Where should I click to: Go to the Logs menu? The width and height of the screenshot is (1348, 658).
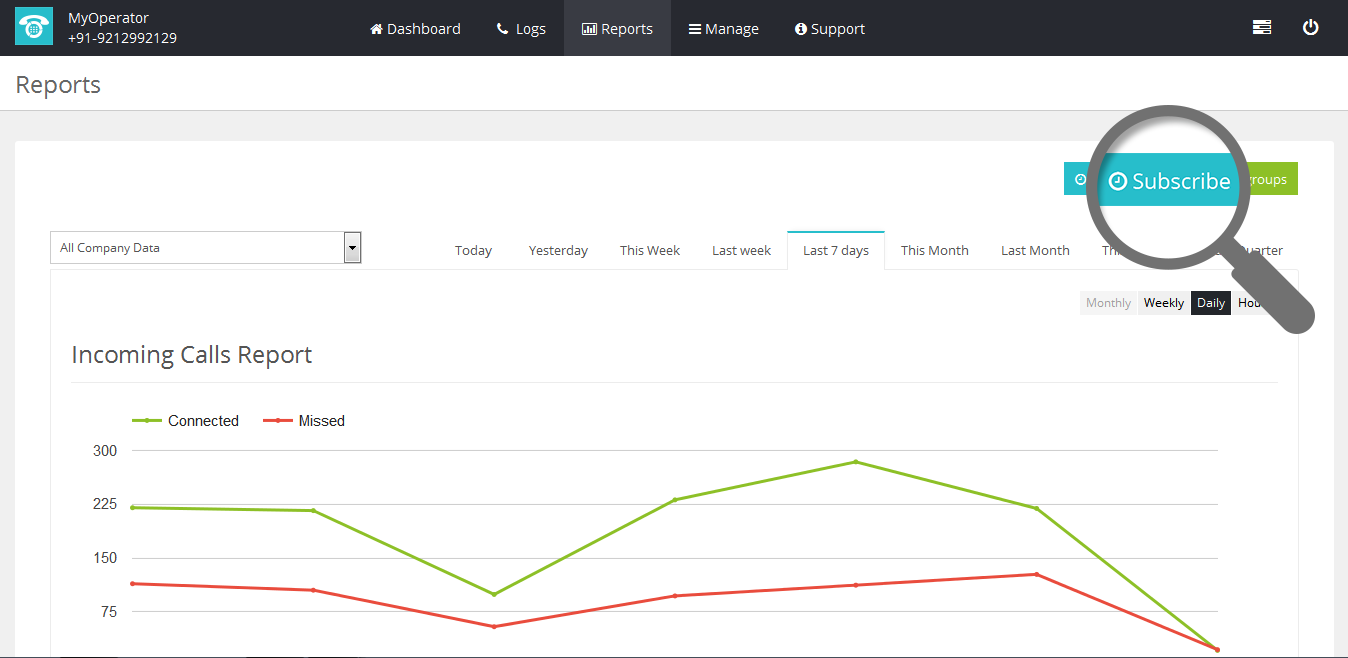point(521,29)
